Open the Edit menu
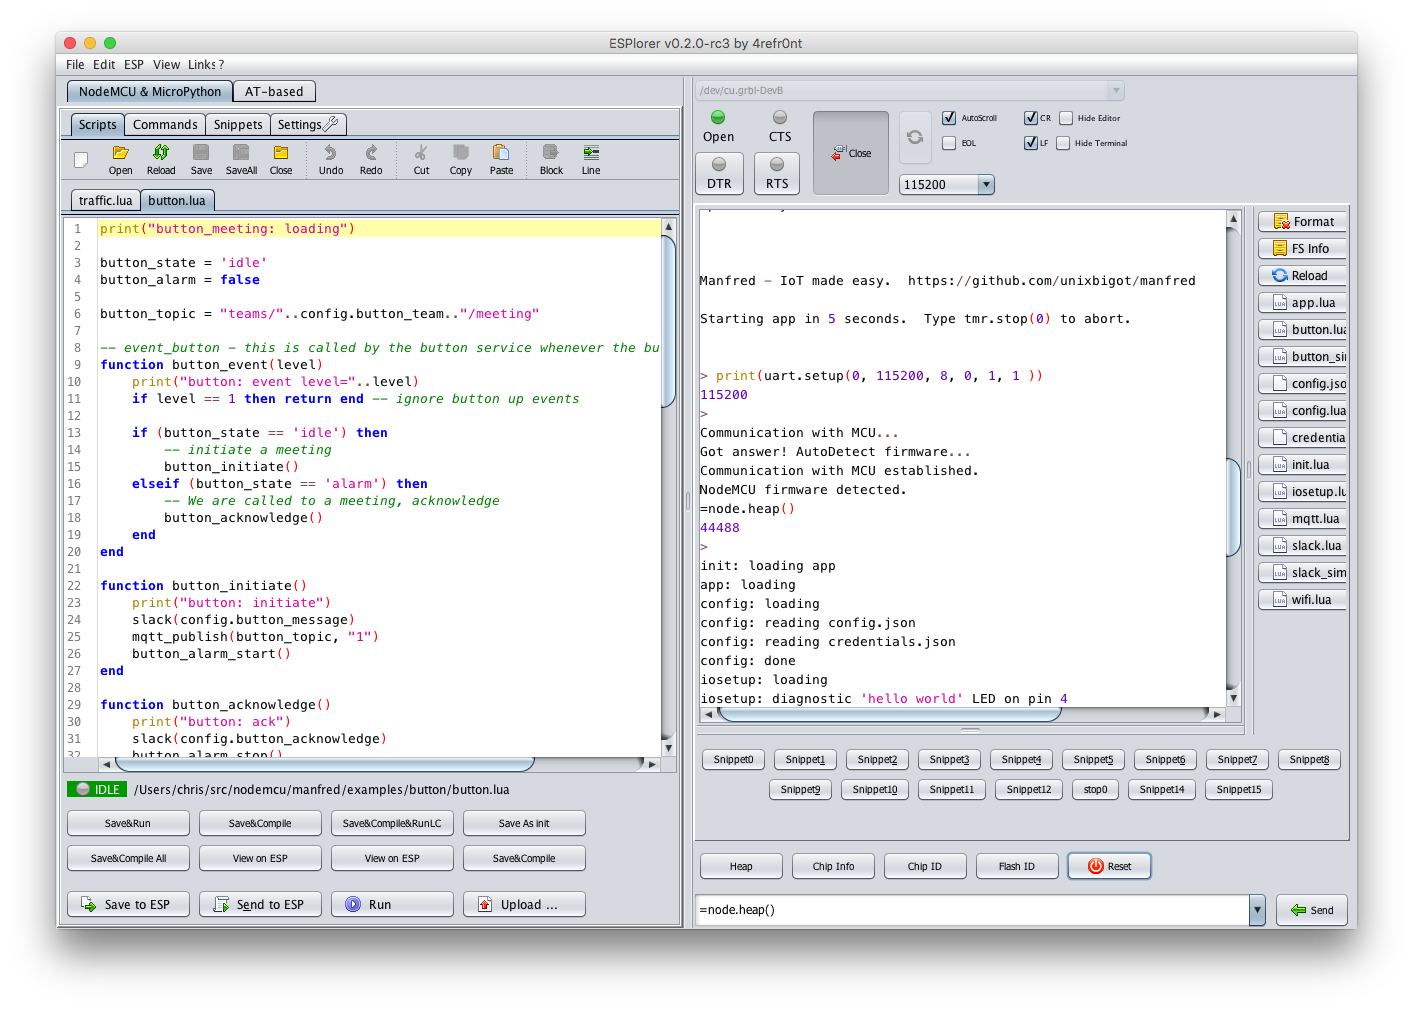1413x1009 pixels. (104, 64)
